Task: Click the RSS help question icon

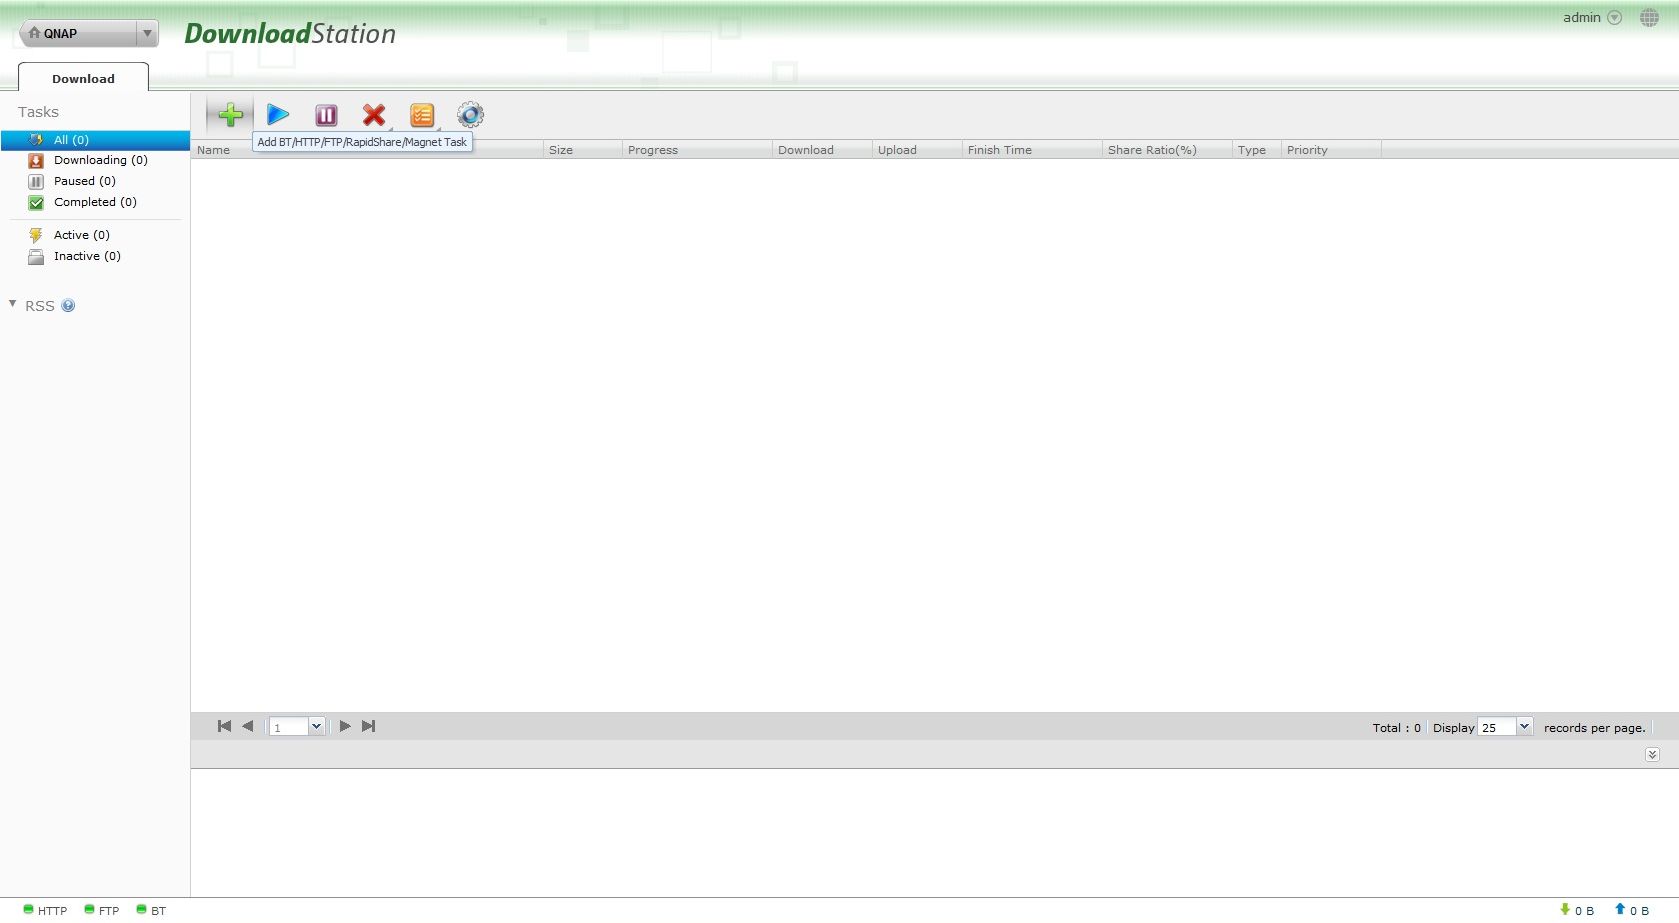Action: pyautogui.click(x=68, y=306)
